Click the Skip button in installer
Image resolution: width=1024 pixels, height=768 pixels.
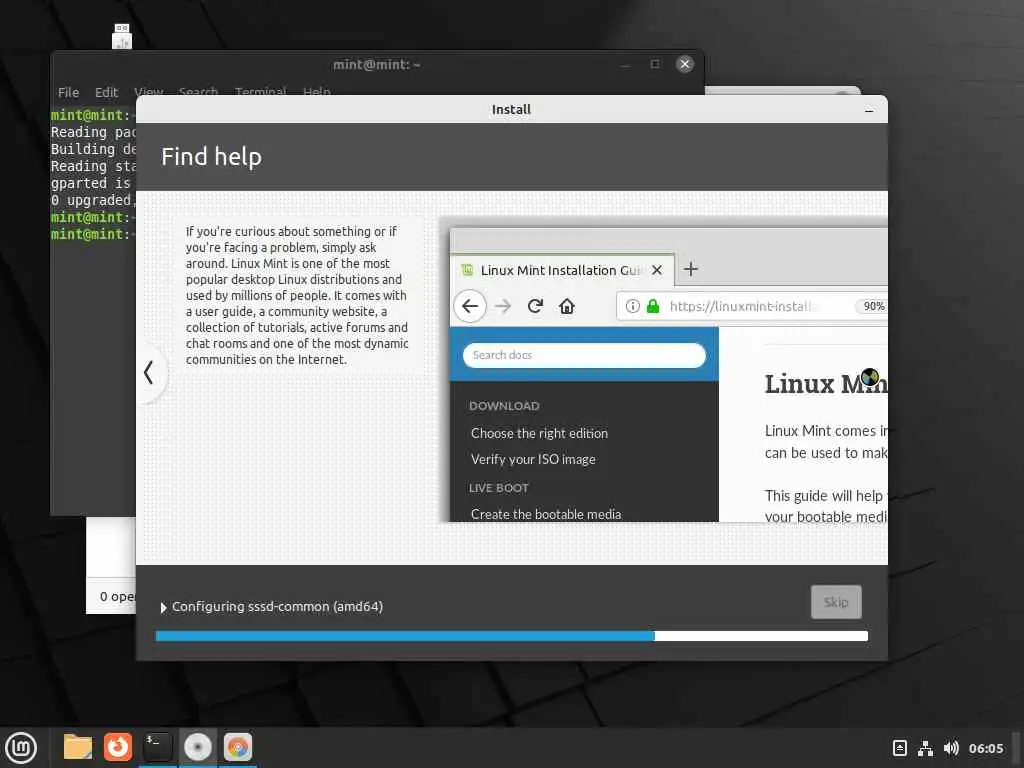836,602
